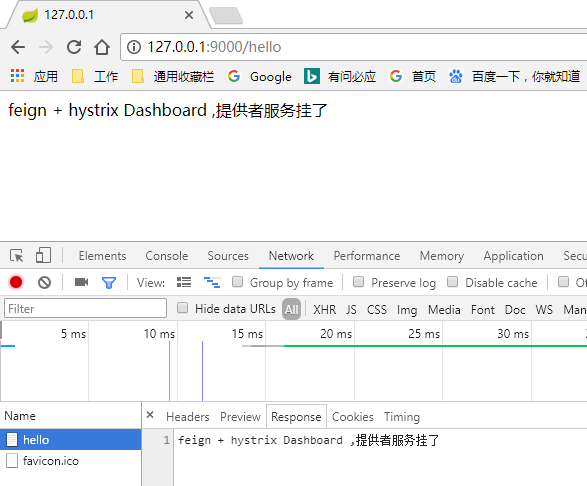587x486 pixels.
Task: Reload the page with refresh icon
Action: tap(74, 47)
